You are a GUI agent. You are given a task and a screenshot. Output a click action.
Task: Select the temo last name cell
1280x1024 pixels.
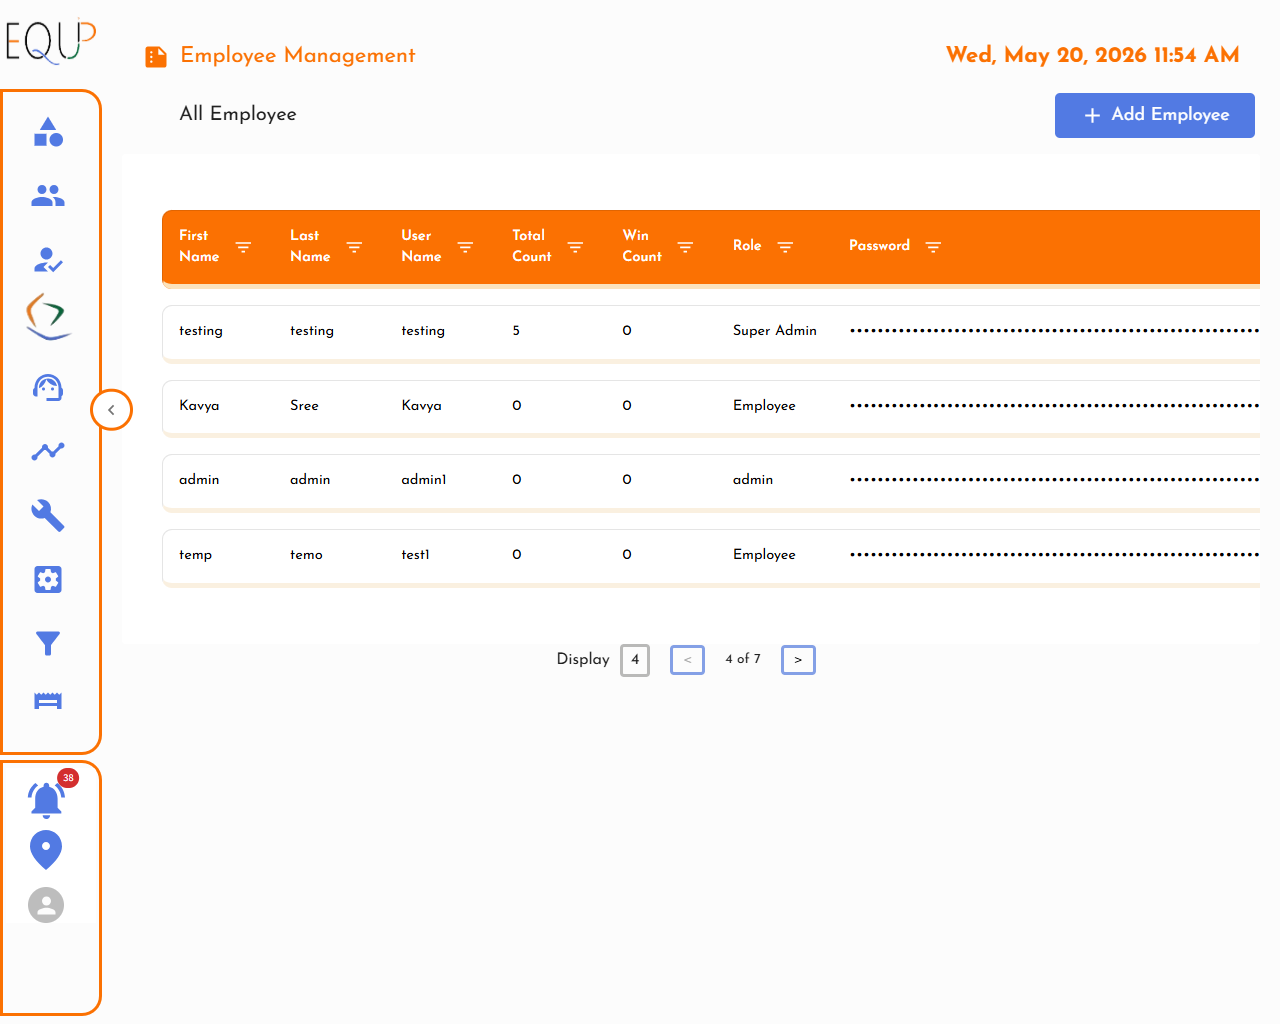306,555
